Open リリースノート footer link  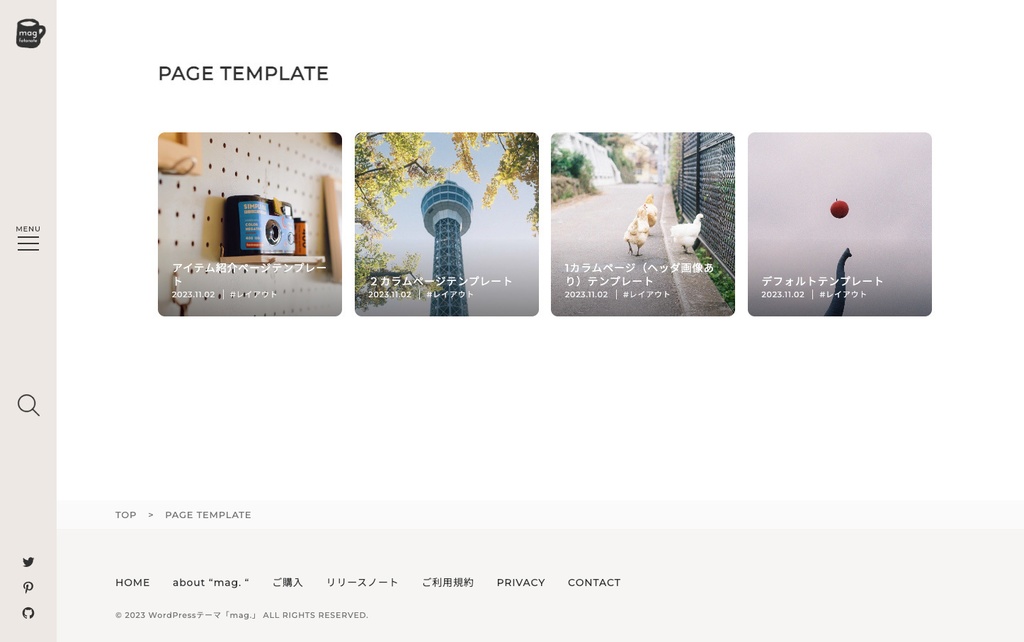click(x=362, y=583)
